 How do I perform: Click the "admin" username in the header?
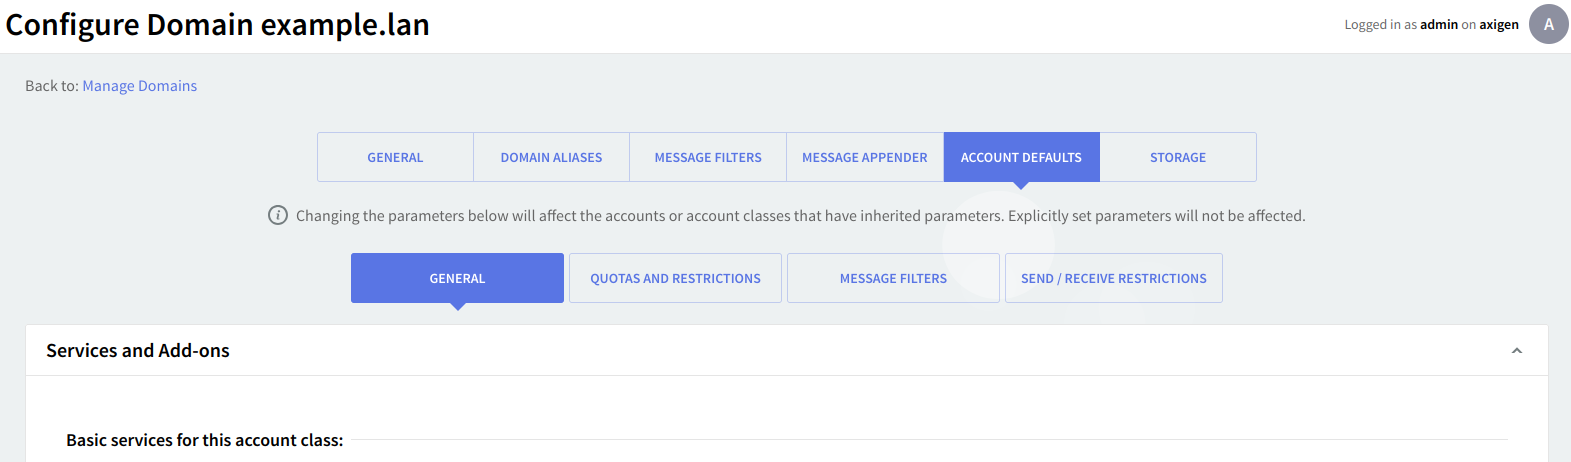pyautogui.click(x=1438, y=25)
